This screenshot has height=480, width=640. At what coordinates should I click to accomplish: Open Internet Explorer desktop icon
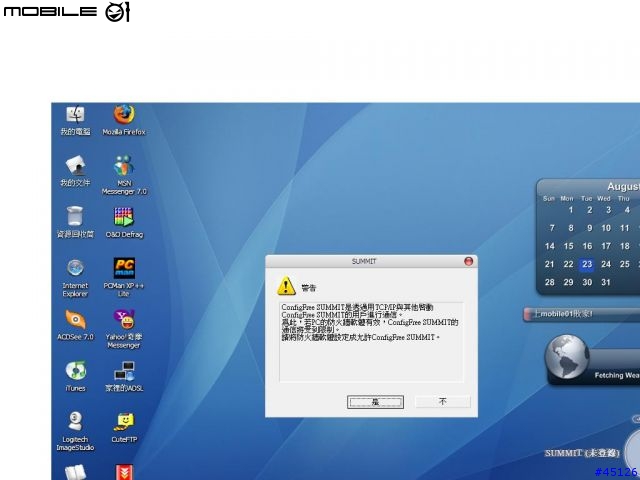pos(76,278)
